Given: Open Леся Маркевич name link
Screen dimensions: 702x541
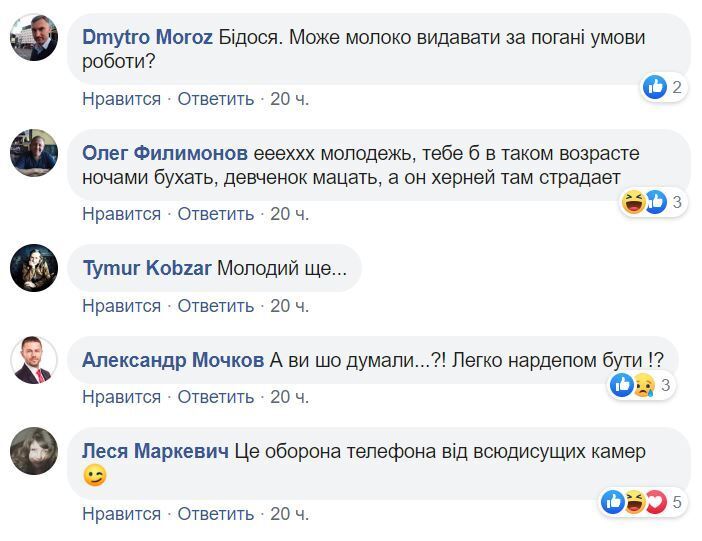Looking at the screenshot, I should (155, 451).
